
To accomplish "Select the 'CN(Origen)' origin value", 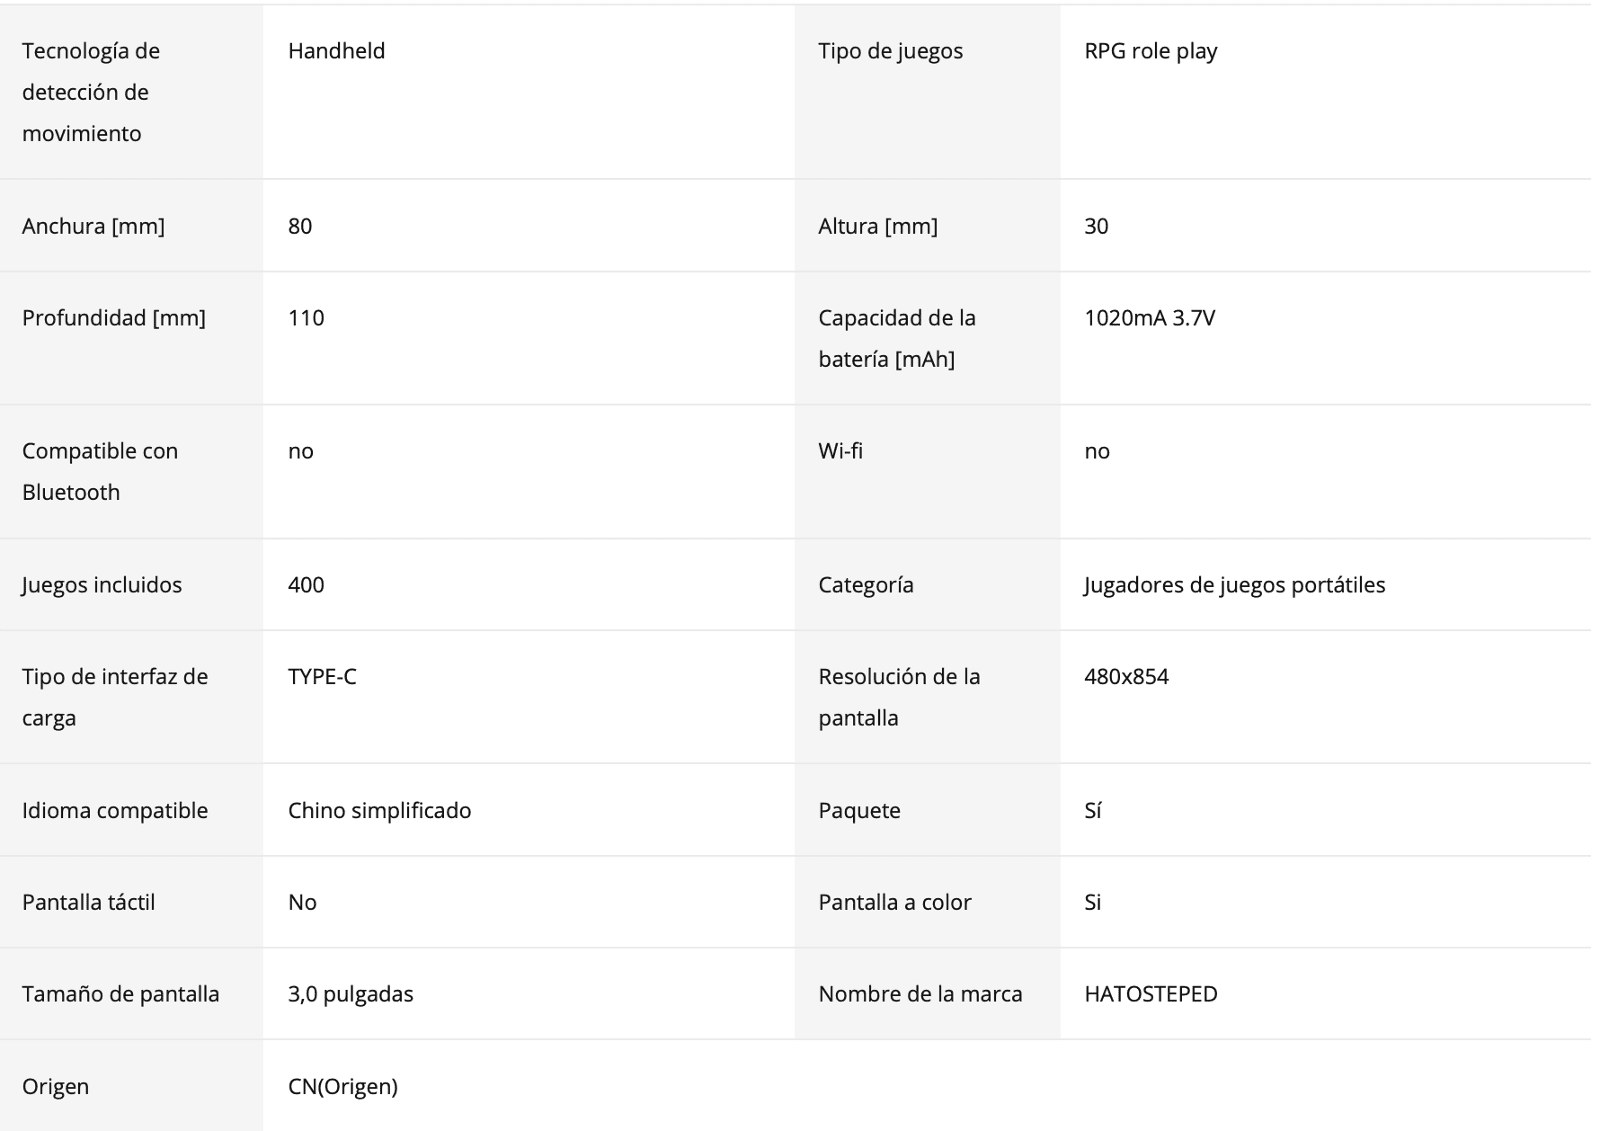I will (342, 1087).
